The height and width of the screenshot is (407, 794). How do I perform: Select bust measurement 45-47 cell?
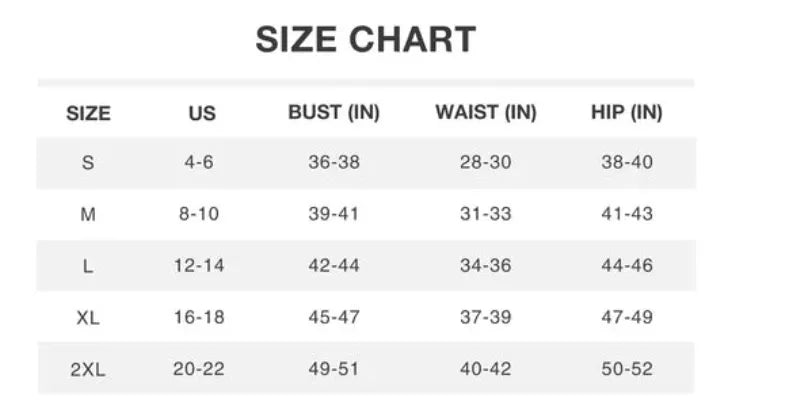tap(334, 318)
